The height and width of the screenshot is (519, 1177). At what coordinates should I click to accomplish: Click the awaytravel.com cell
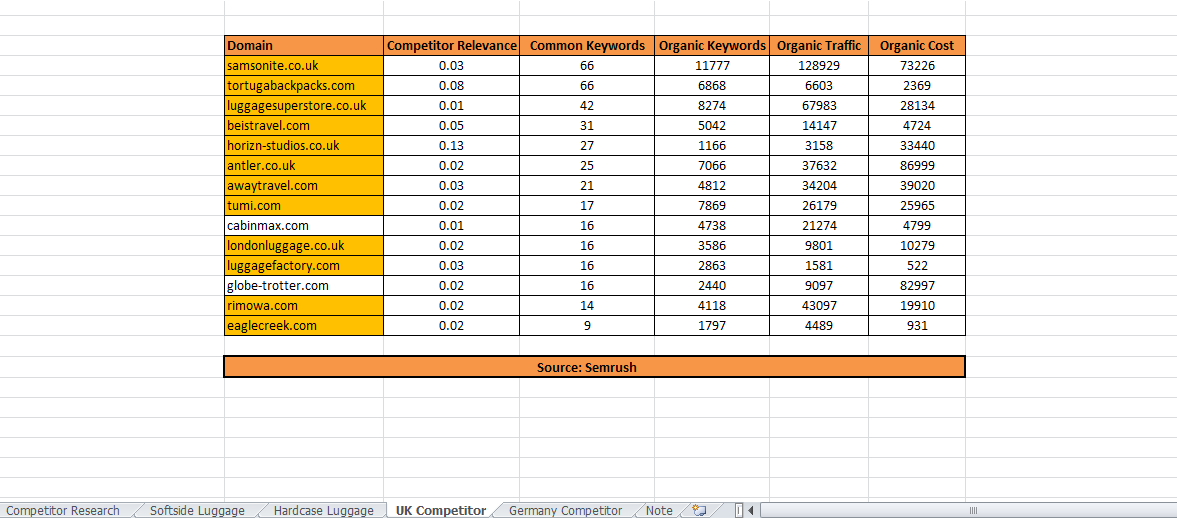(x=304, y=186)
